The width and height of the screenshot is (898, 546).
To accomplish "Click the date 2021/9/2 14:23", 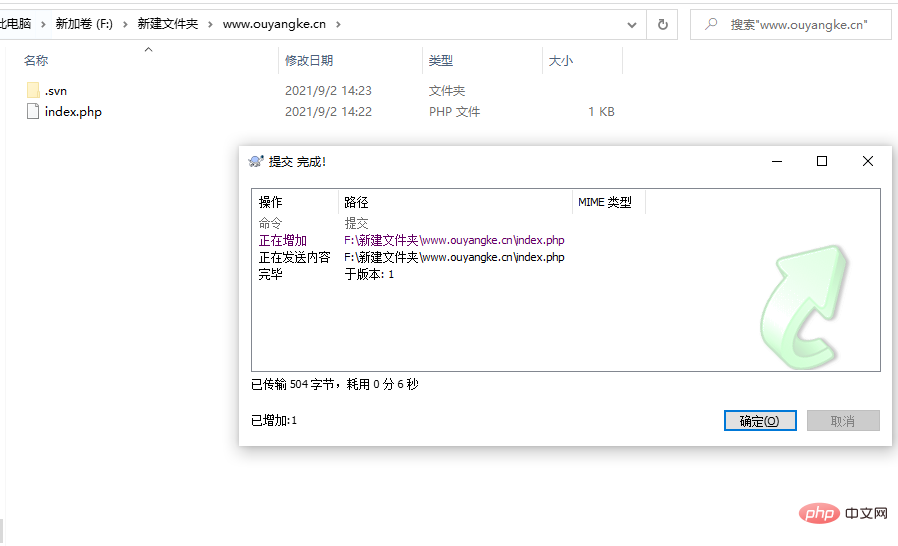I will [328, 91].
